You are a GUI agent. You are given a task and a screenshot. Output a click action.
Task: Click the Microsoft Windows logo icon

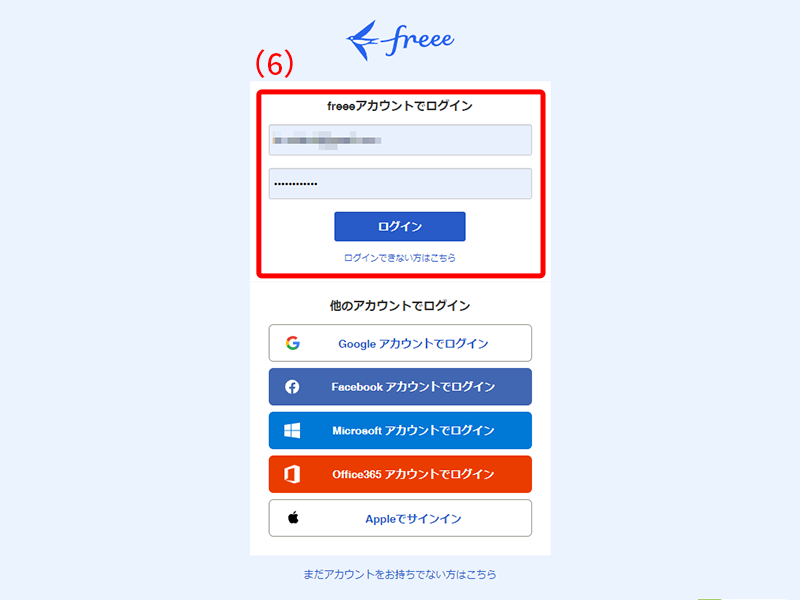[292, 431]
